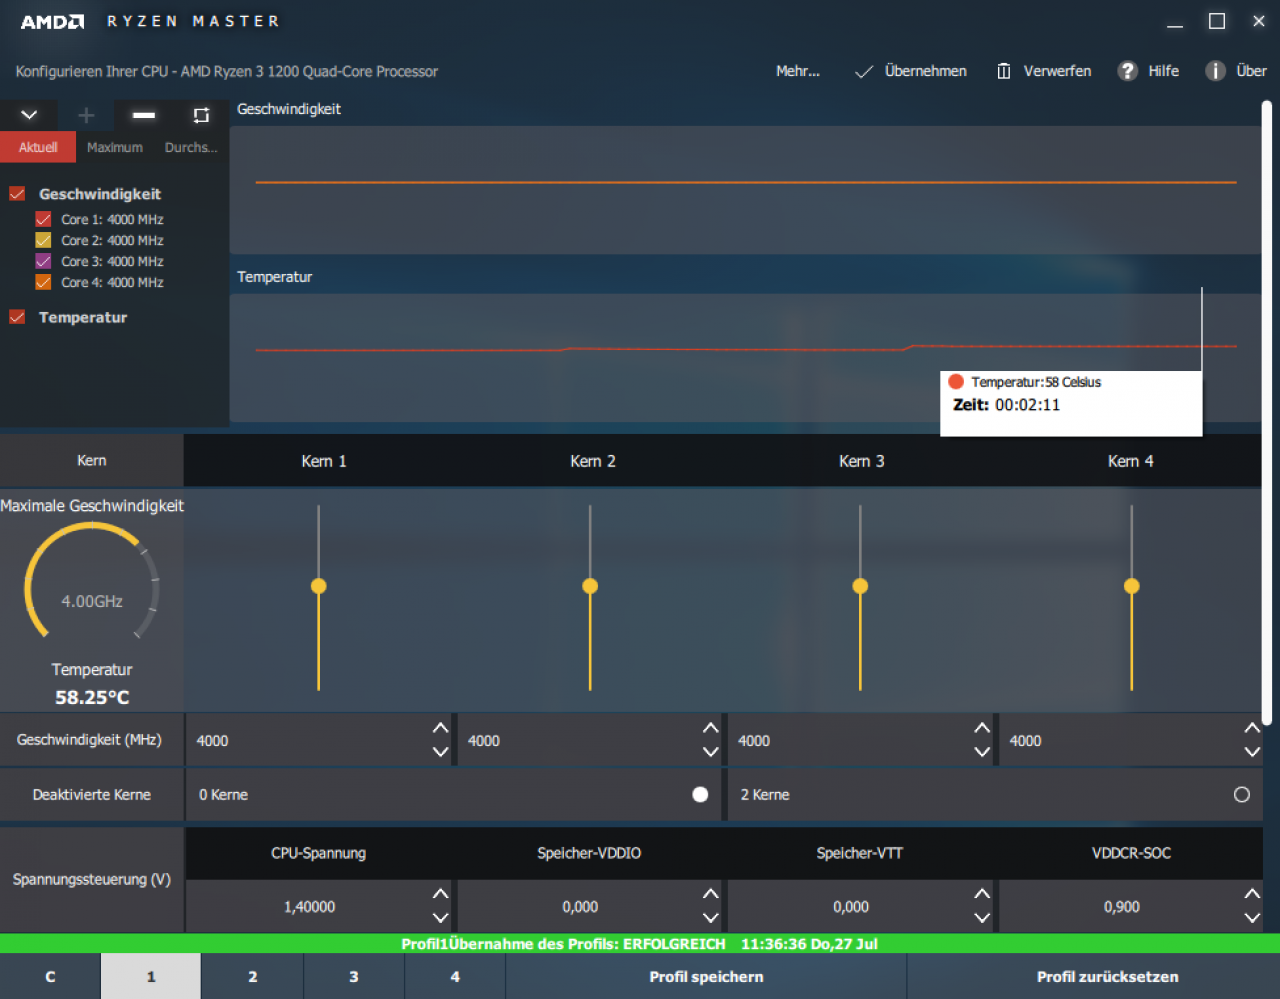Lower VDDCR-SOC with down arrow
The height and width of the screenshot is (999, 1280).
1252,918
